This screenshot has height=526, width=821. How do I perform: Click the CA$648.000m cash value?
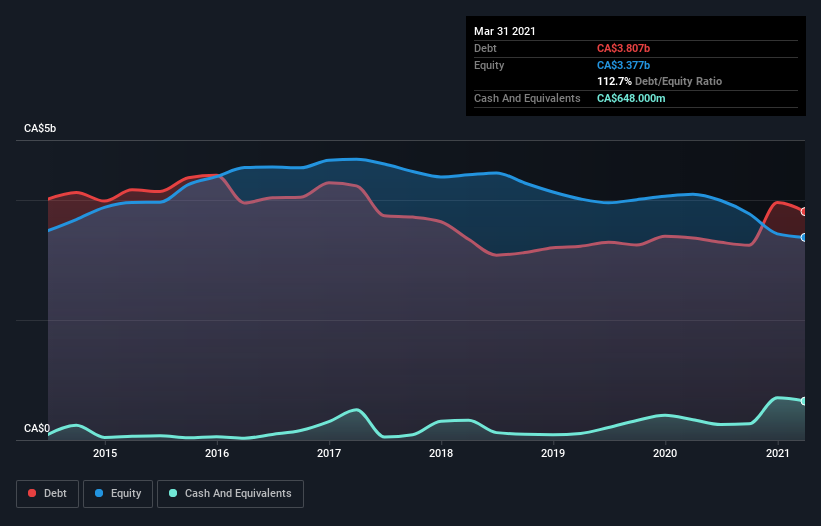click(631, 98)
